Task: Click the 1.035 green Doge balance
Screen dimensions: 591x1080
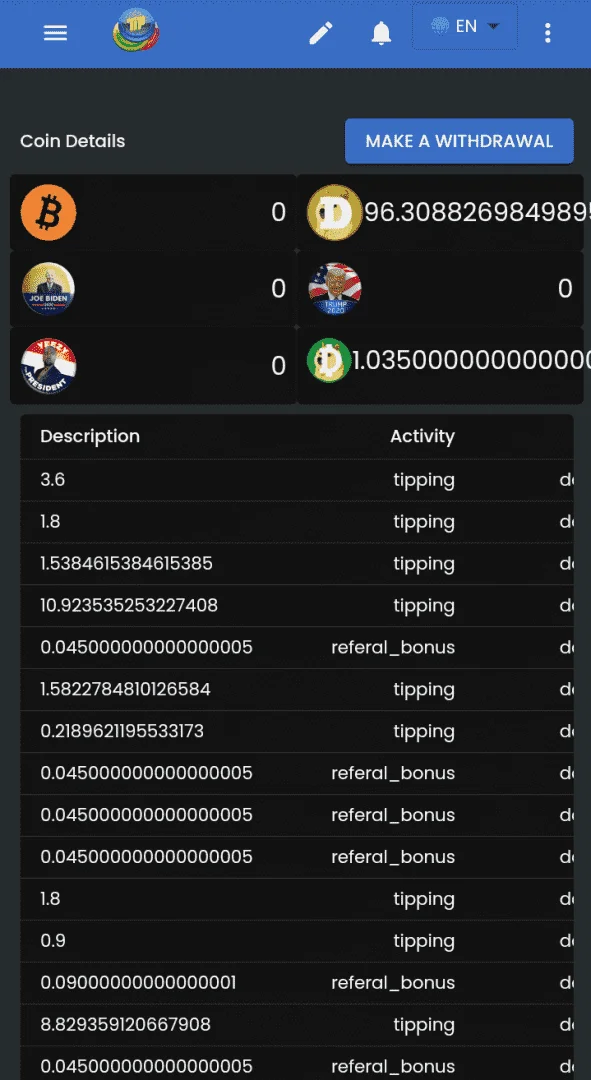Action: (472, 360)
